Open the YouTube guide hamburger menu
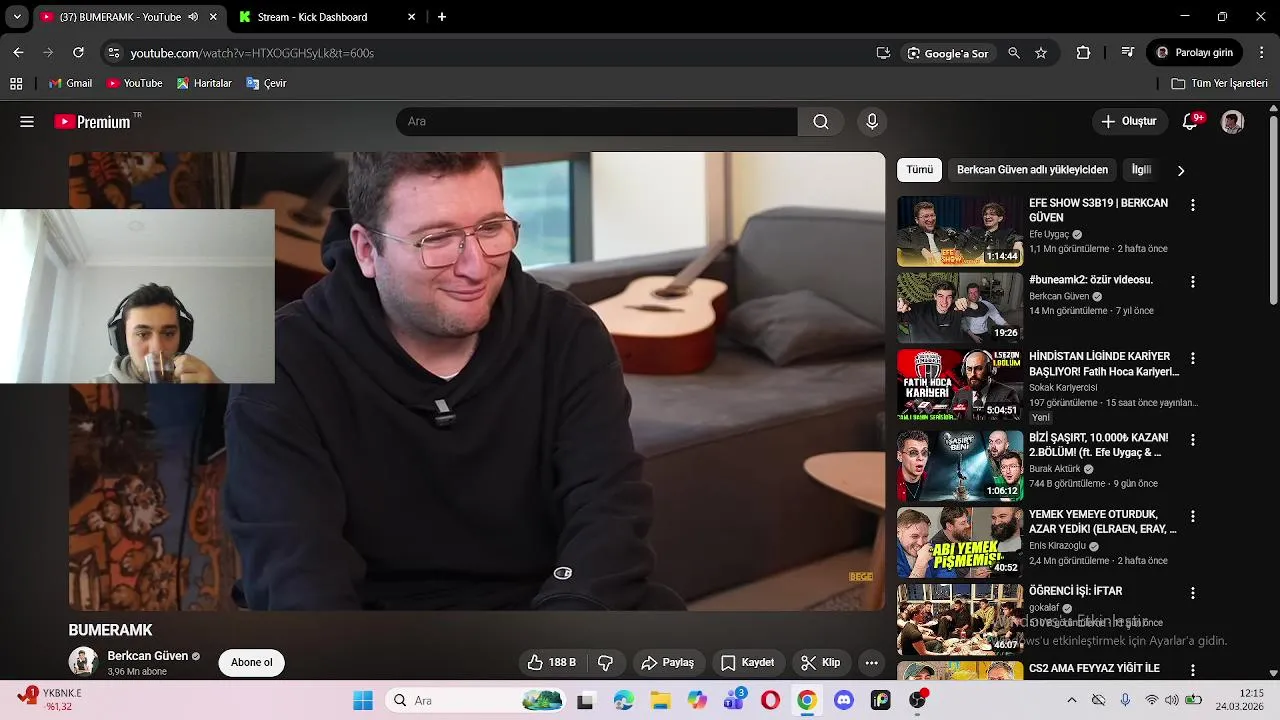This screenshot has height=720, width=1280. click(27, 122)
